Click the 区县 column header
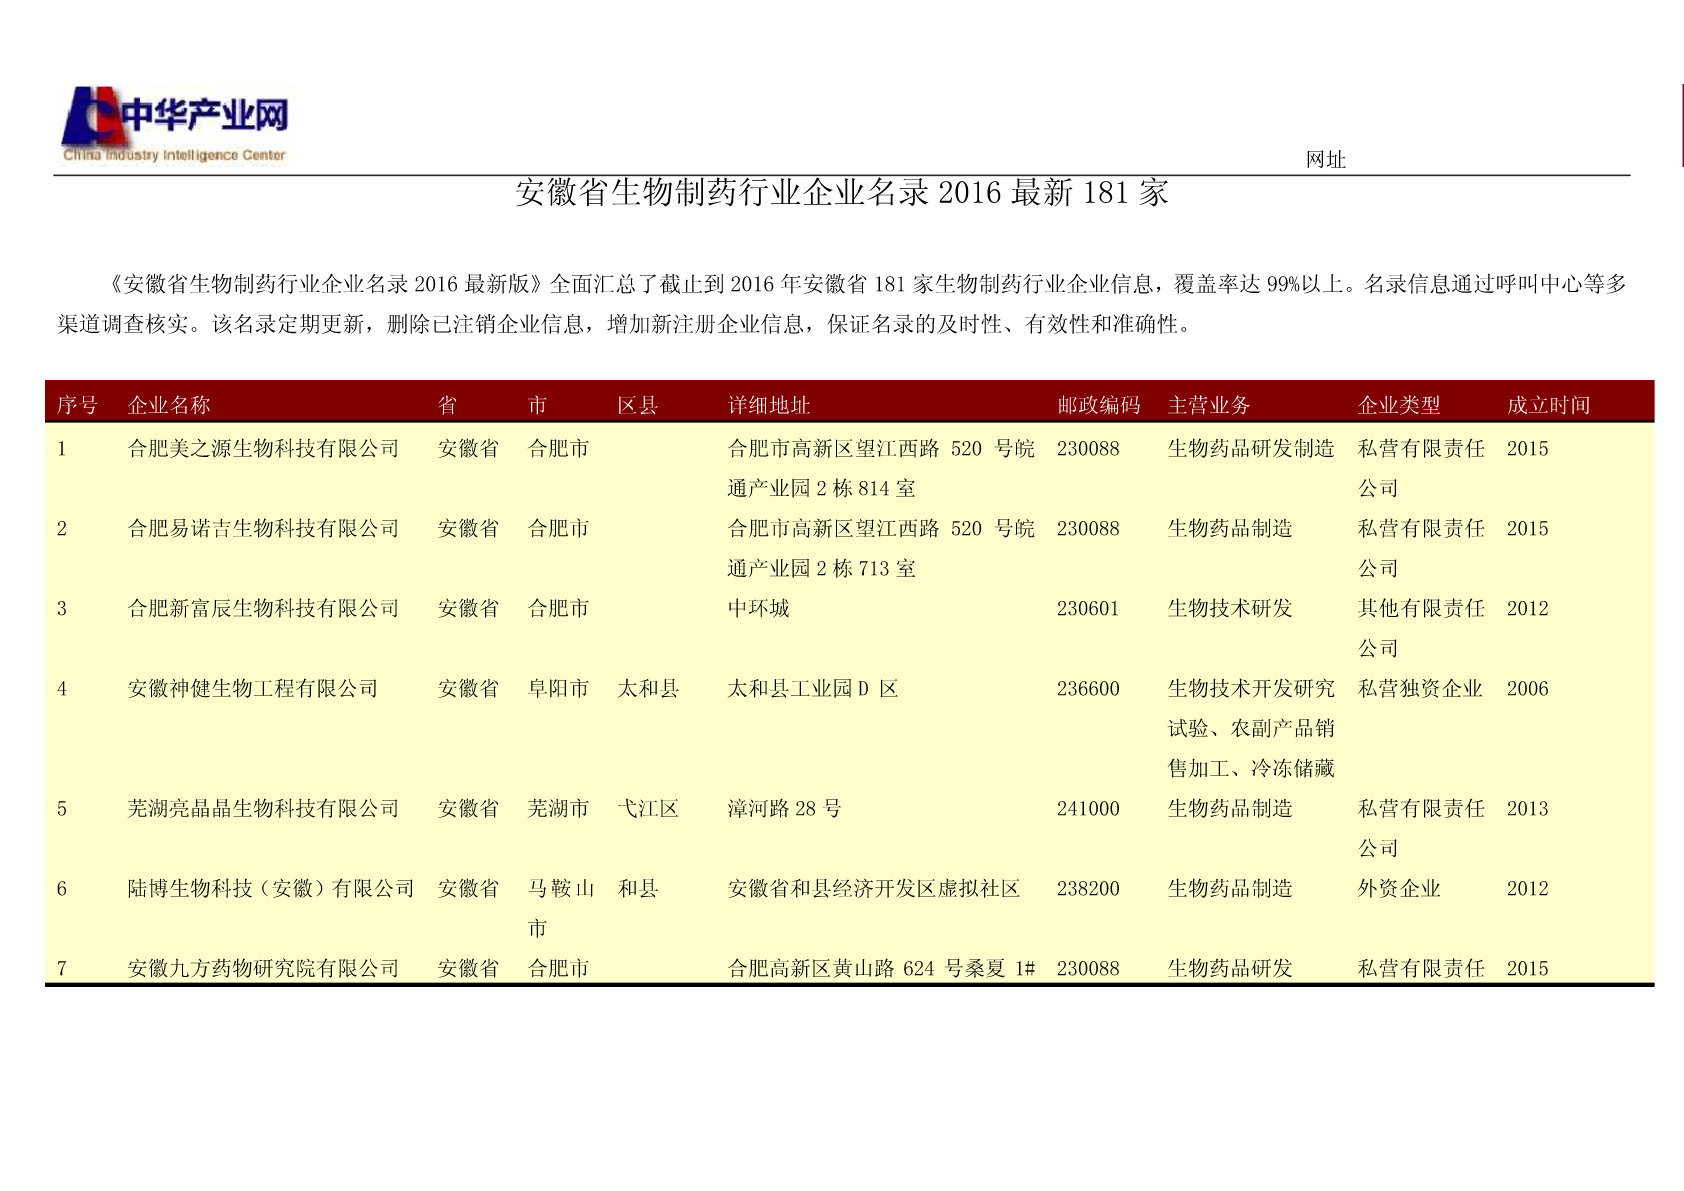1684x1191 pixels. [x=637, y=405]
